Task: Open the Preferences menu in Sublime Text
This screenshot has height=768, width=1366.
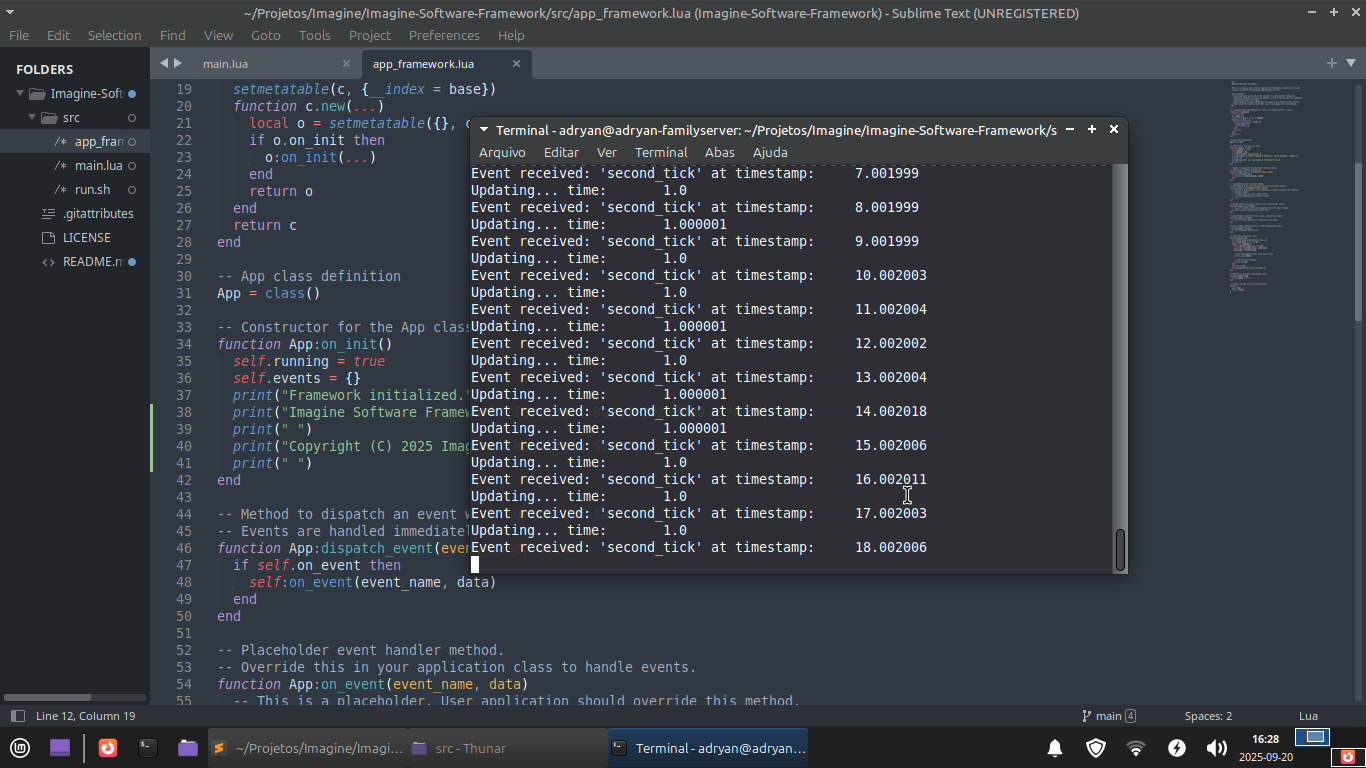Action: (444, 35)
